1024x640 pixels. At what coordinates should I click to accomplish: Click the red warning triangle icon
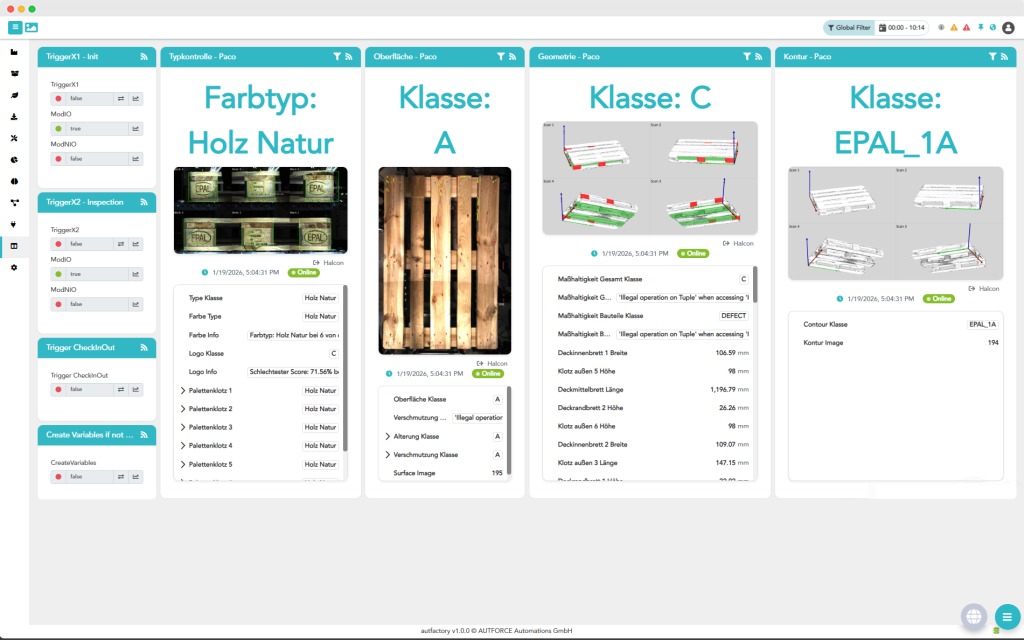(x=966, y=28)
